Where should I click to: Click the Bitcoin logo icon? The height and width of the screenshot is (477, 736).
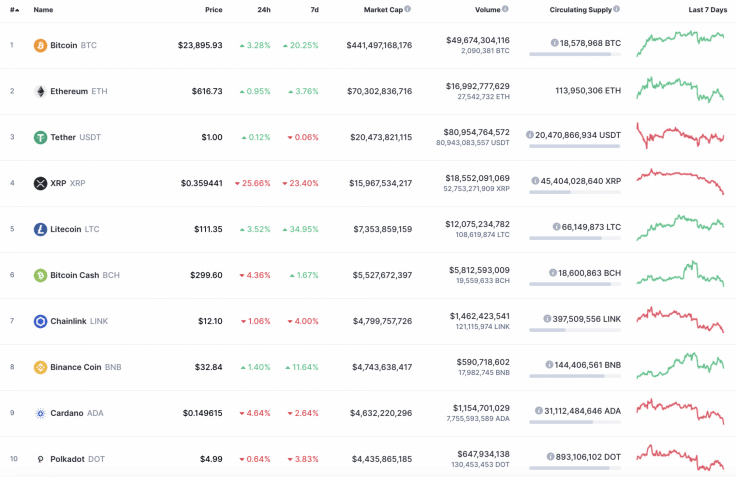click(40, 45)
